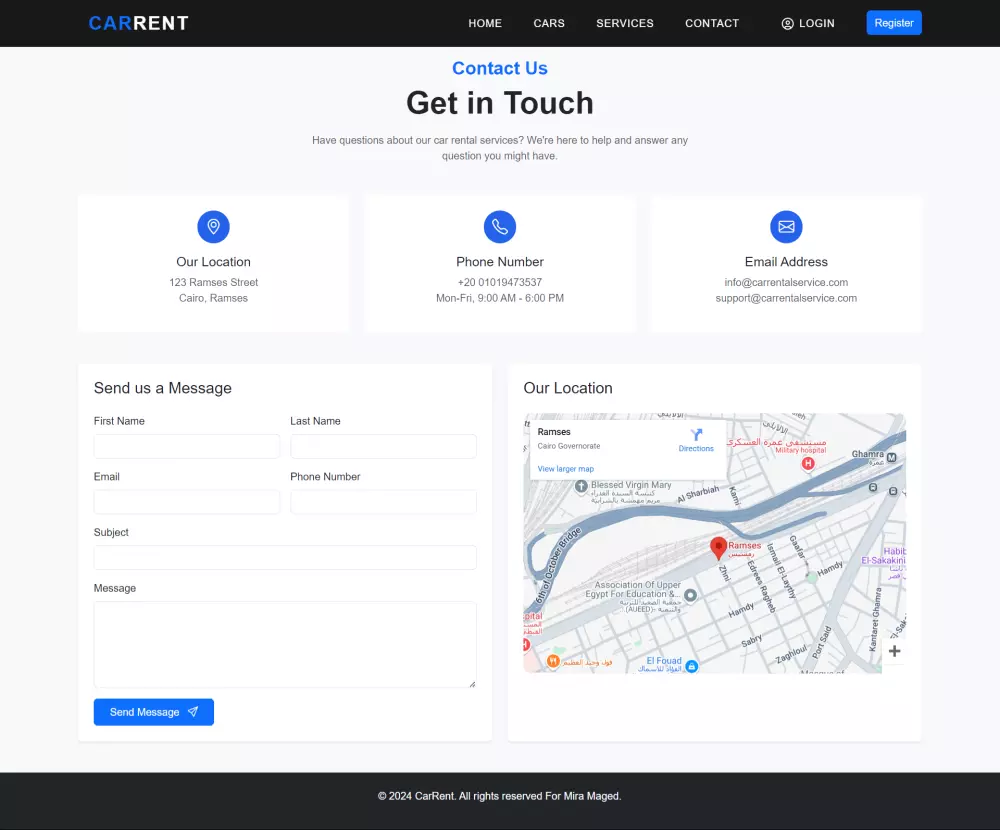The image size is (1000, 830).
Task: Open the SERVICES navigation item
Action: click(x=624, y=23)
